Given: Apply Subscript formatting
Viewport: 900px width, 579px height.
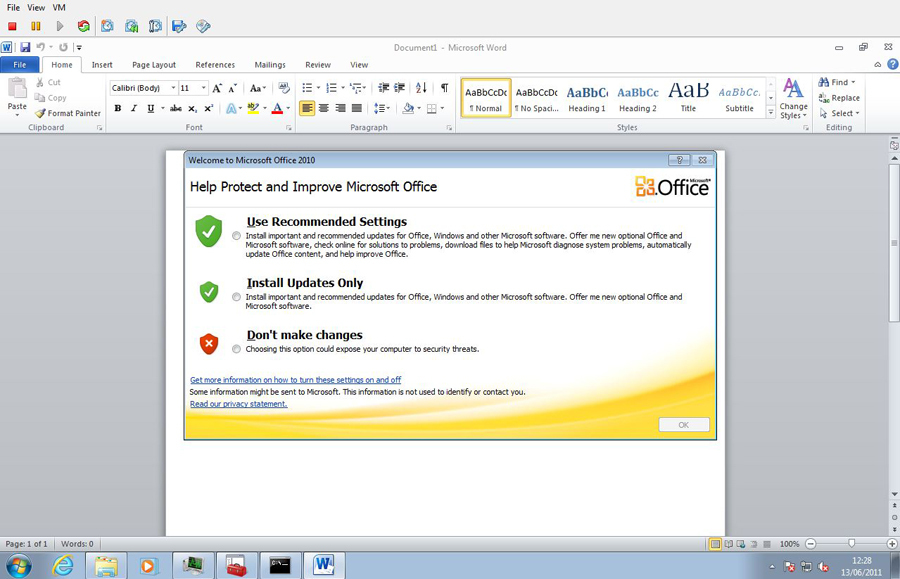Looking at the screenshot, I should tap(193, 108).
